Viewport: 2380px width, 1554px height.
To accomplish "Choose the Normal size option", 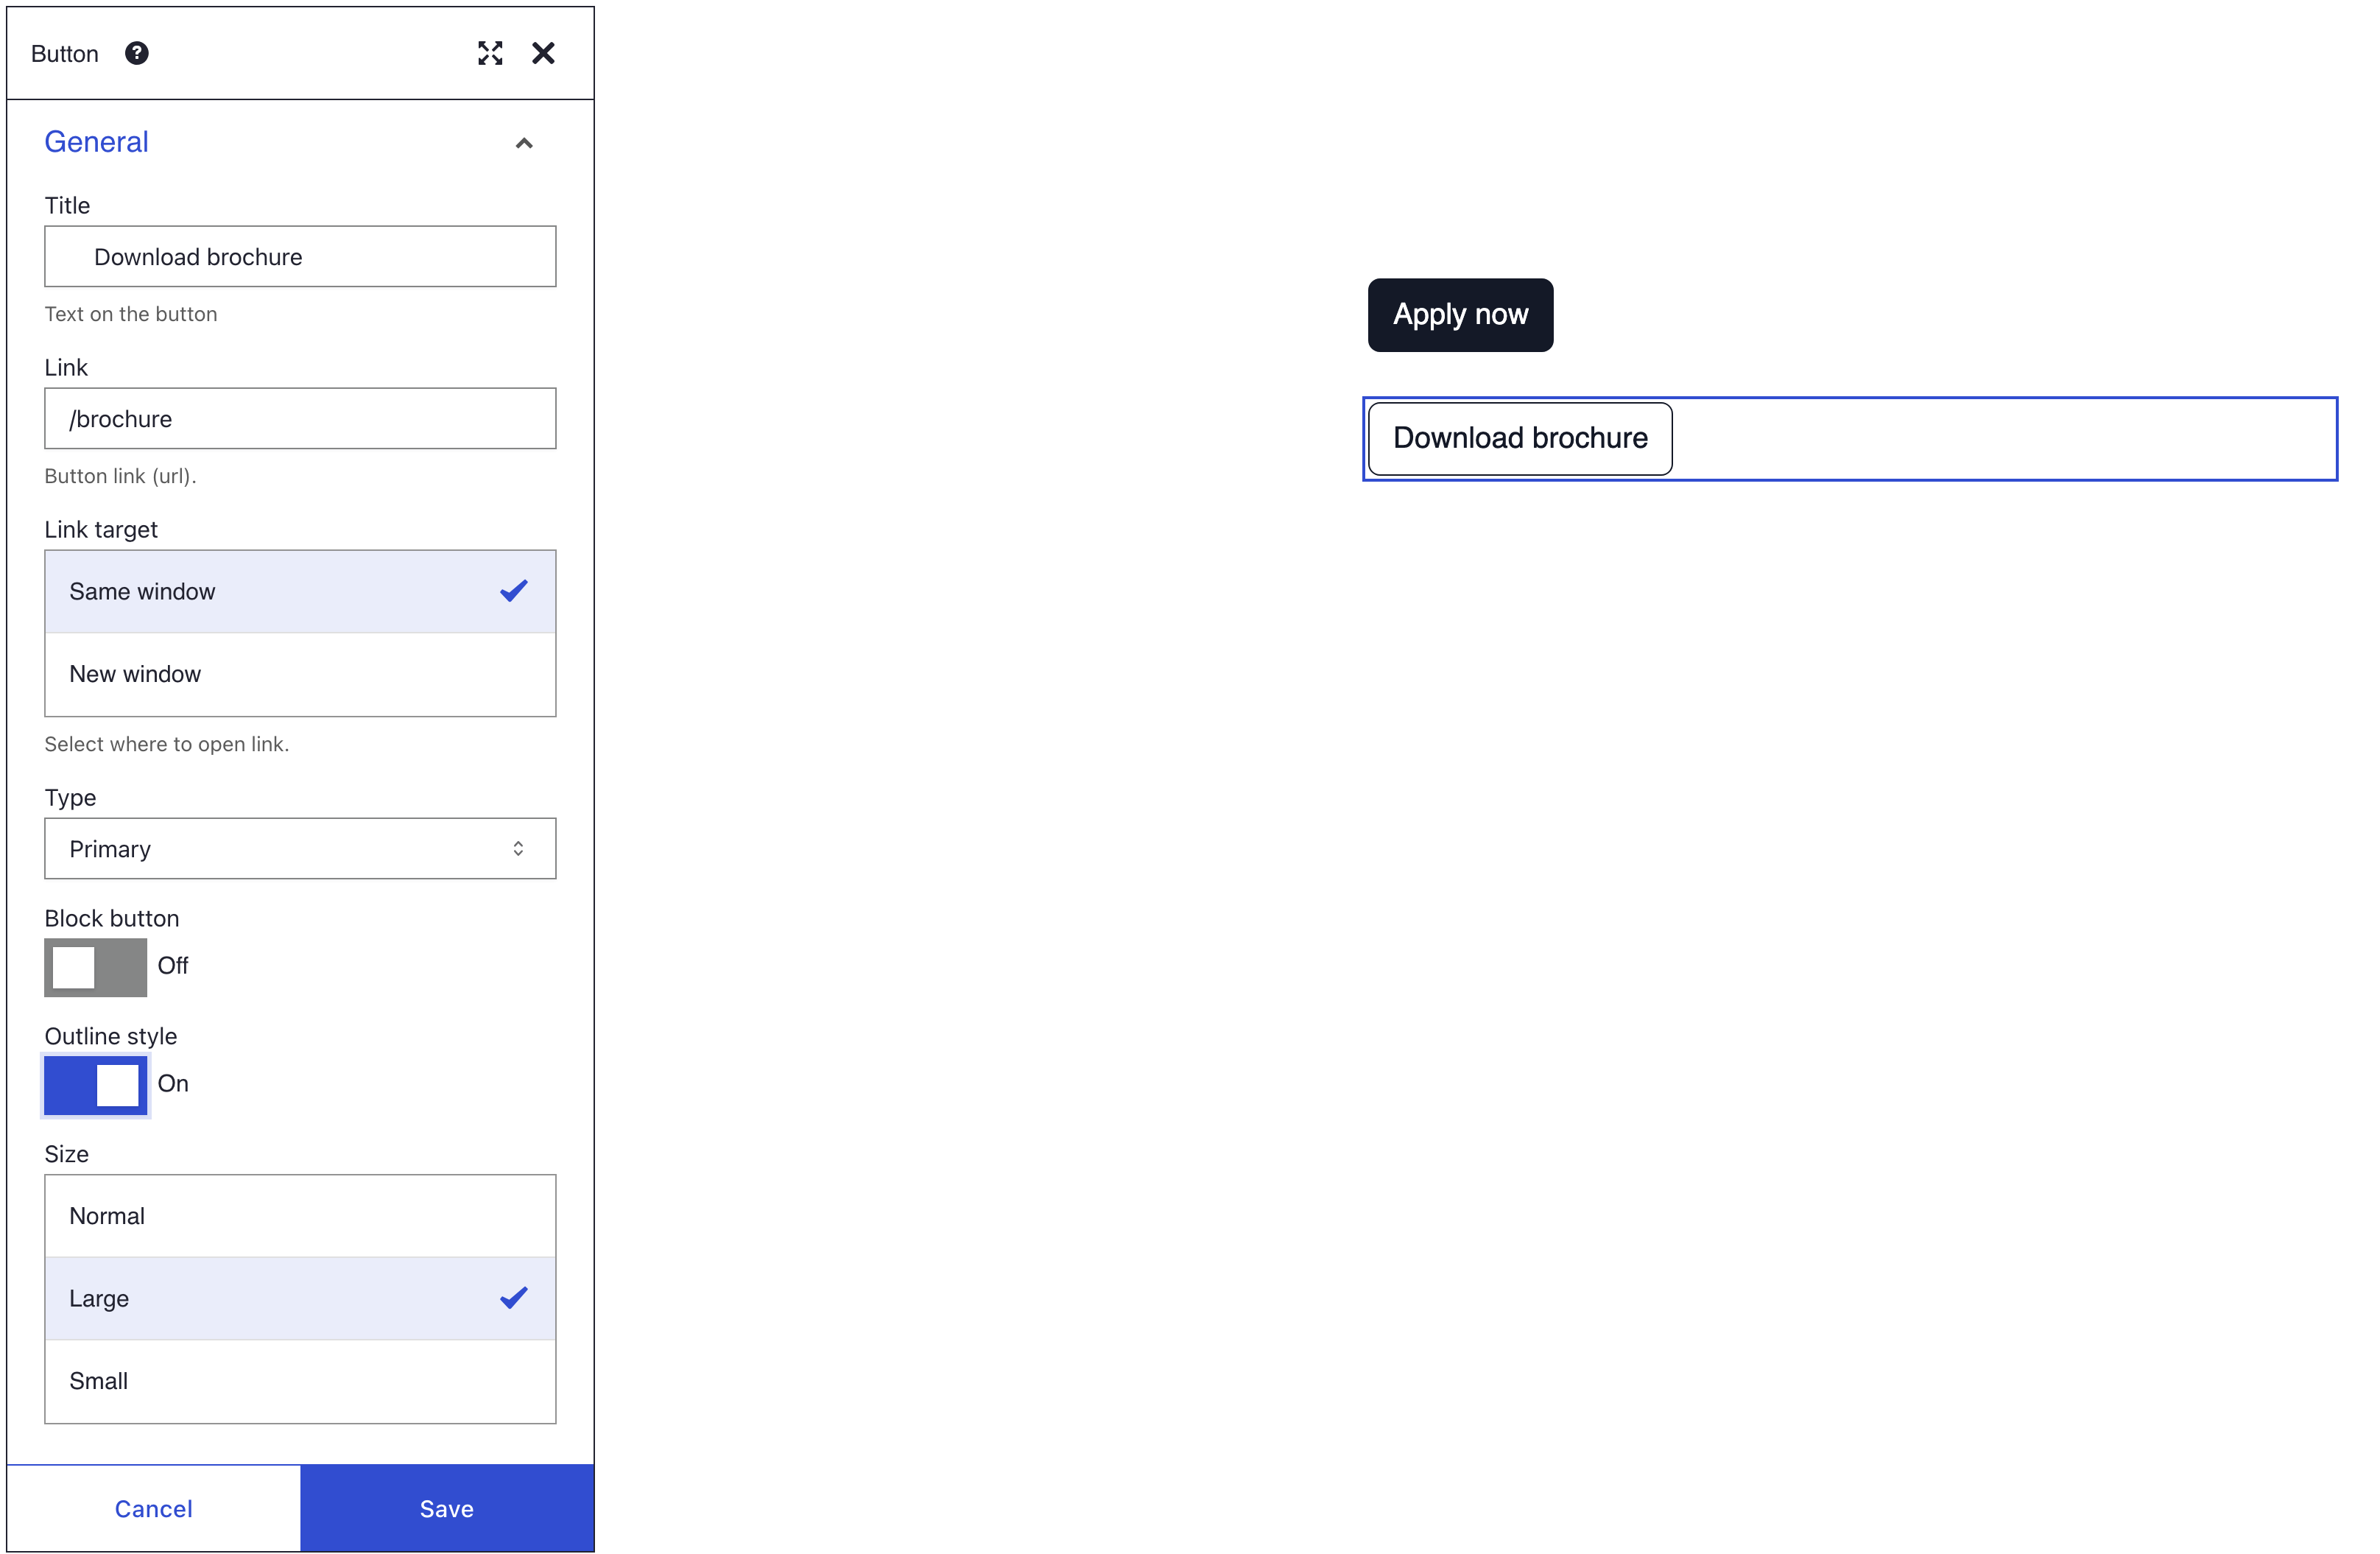I will point(300,1216).
